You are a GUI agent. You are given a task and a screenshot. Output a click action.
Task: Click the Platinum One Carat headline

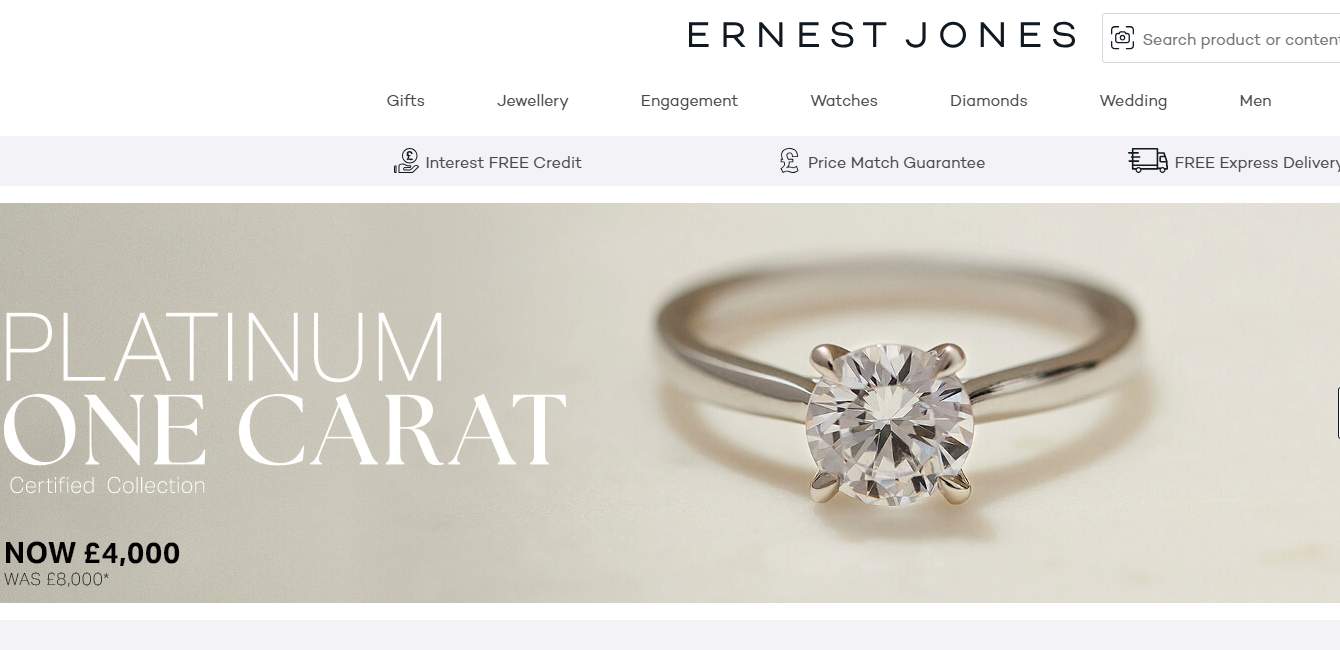point(284,390)
